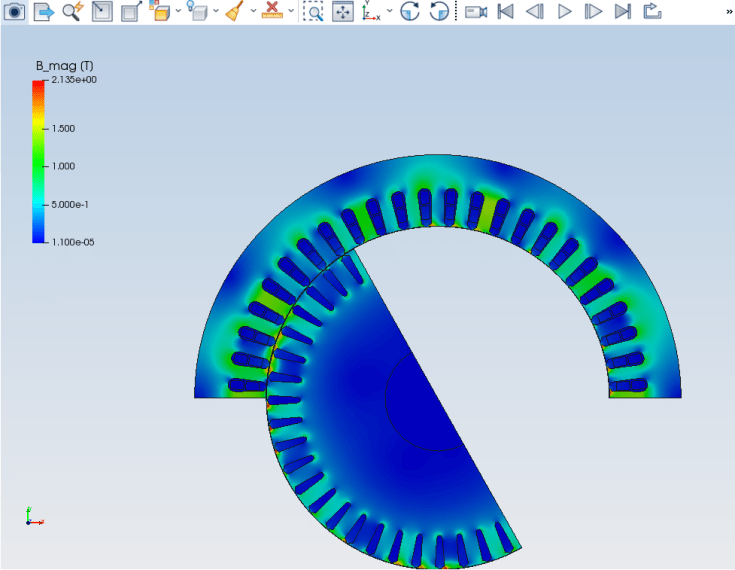This screenshot has height=570, width=735.
Task: Skip to the last animation frame
Action: tap(622, 11)
